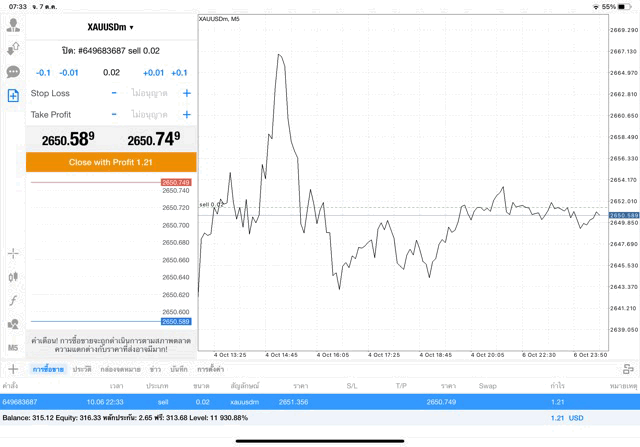Increase Stop Loss with plus button
Image resolution: width=640 pixels, height=447 pixels.
(186, 93)
